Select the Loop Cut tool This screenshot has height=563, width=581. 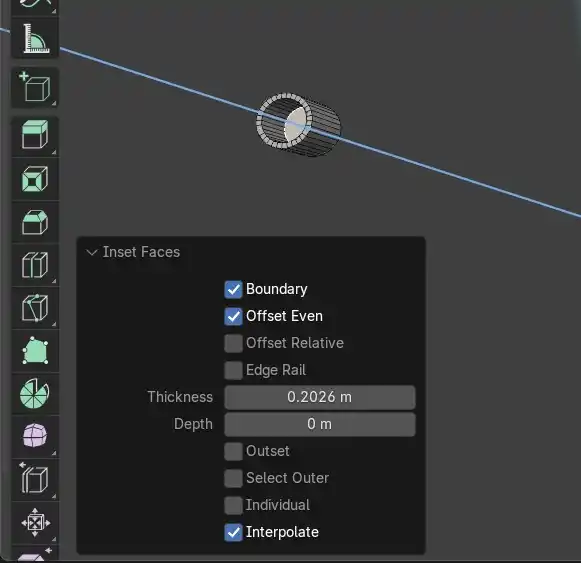tap(35, 265)
